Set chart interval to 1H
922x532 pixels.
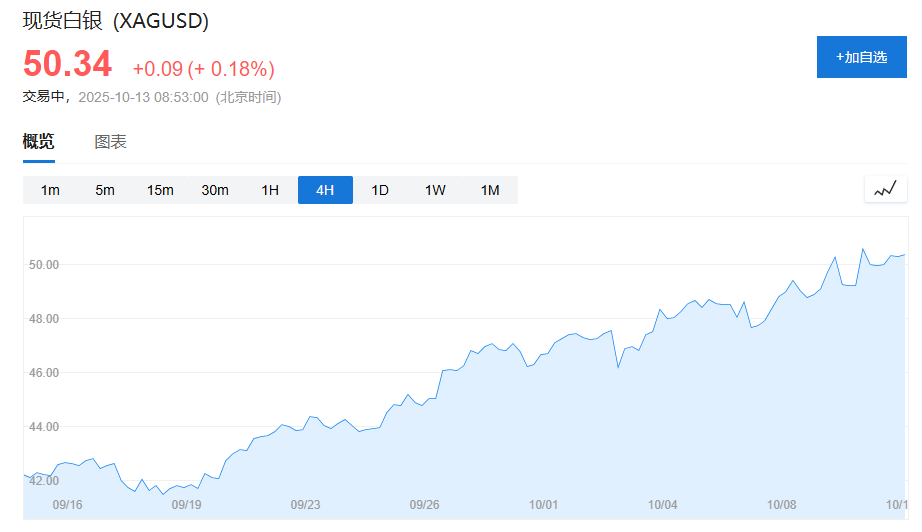(x=270, y=190)
